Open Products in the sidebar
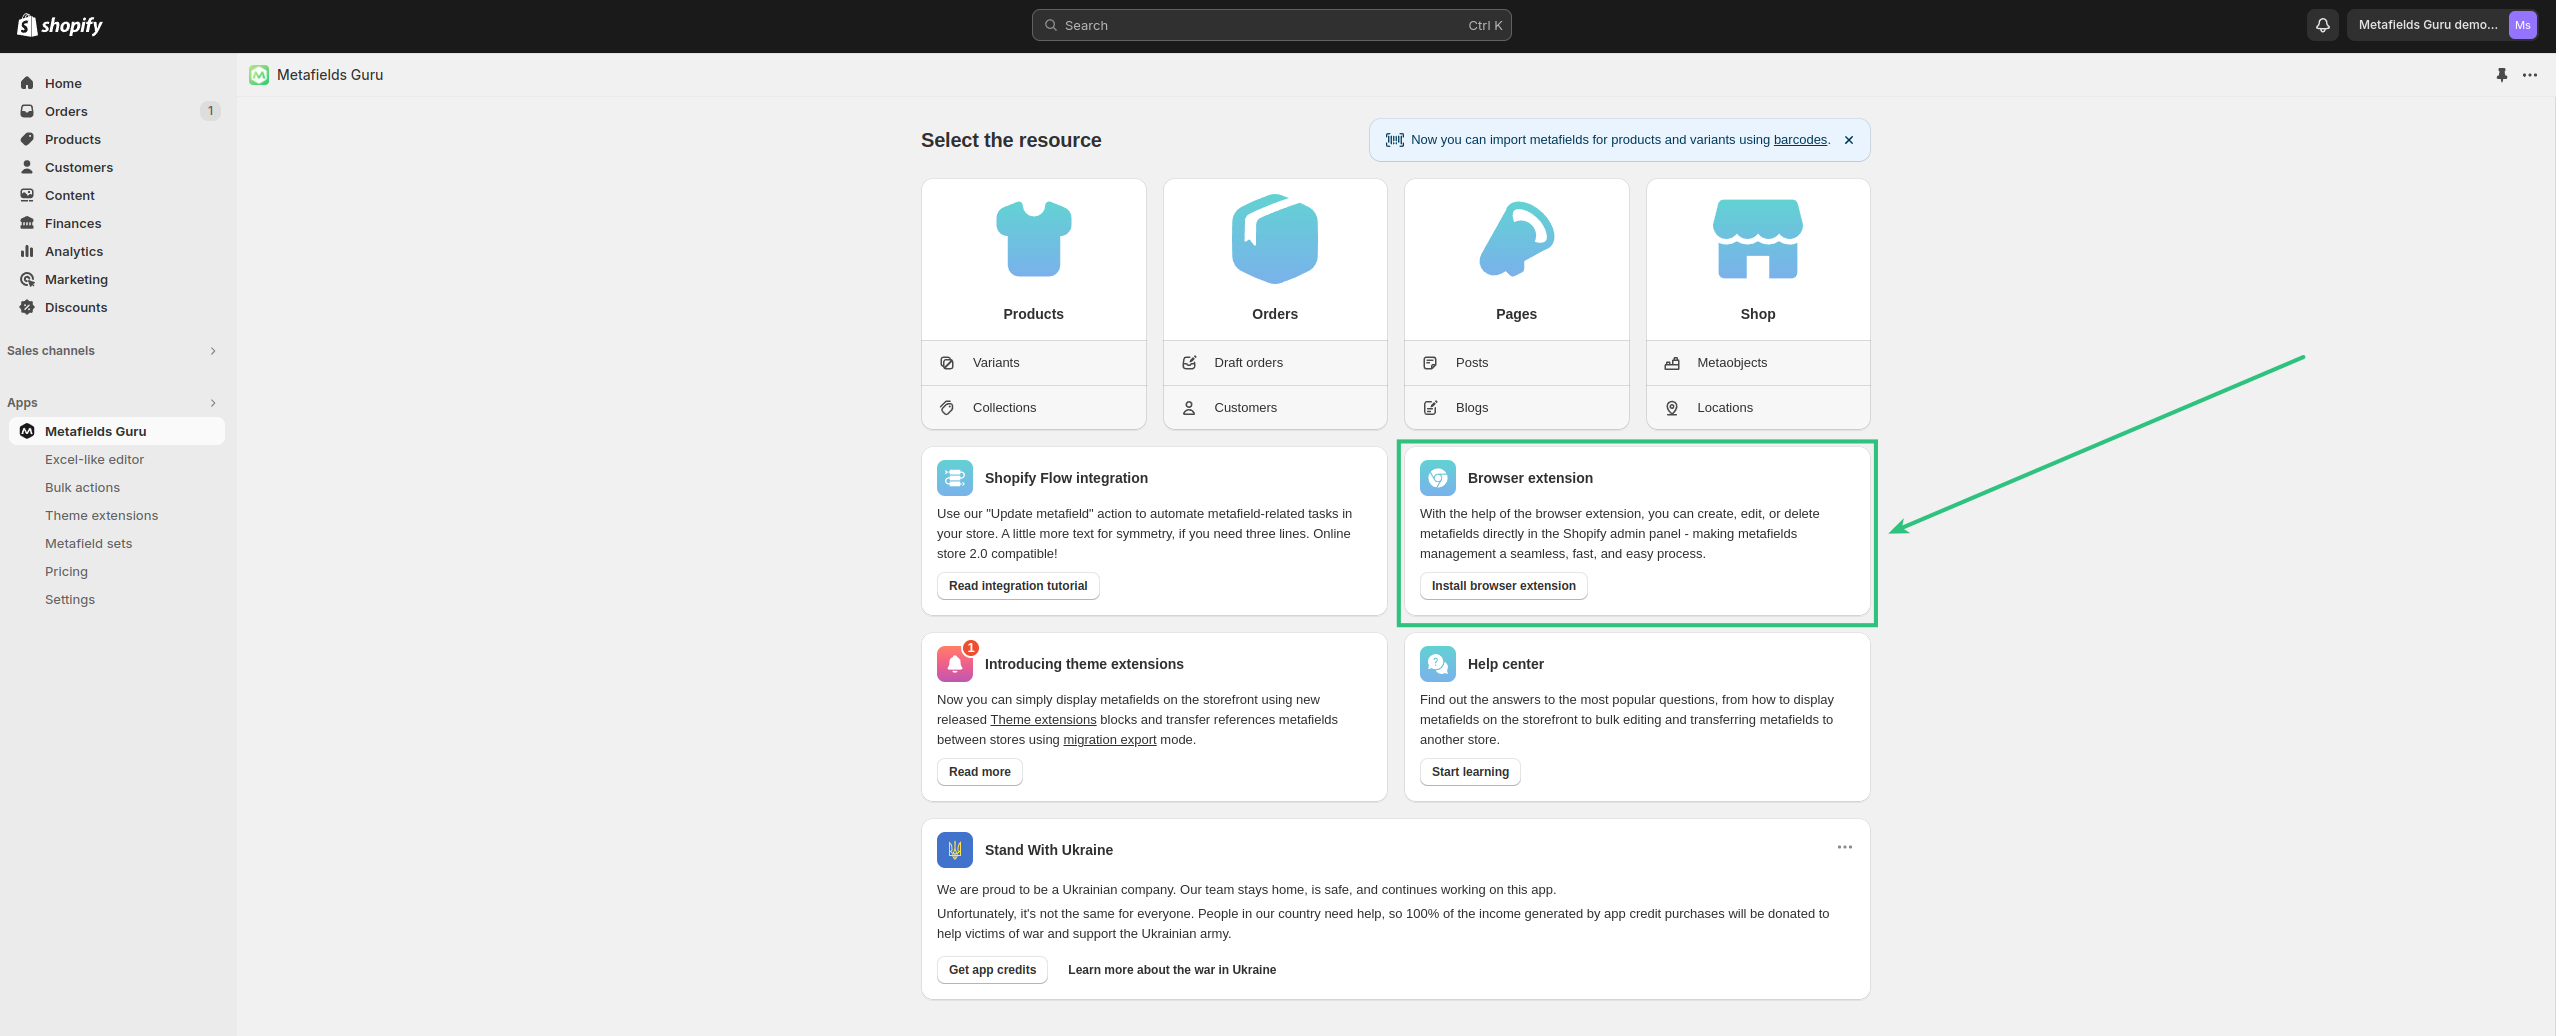Screen dimensions: 2556x1036 click(116, 139)
